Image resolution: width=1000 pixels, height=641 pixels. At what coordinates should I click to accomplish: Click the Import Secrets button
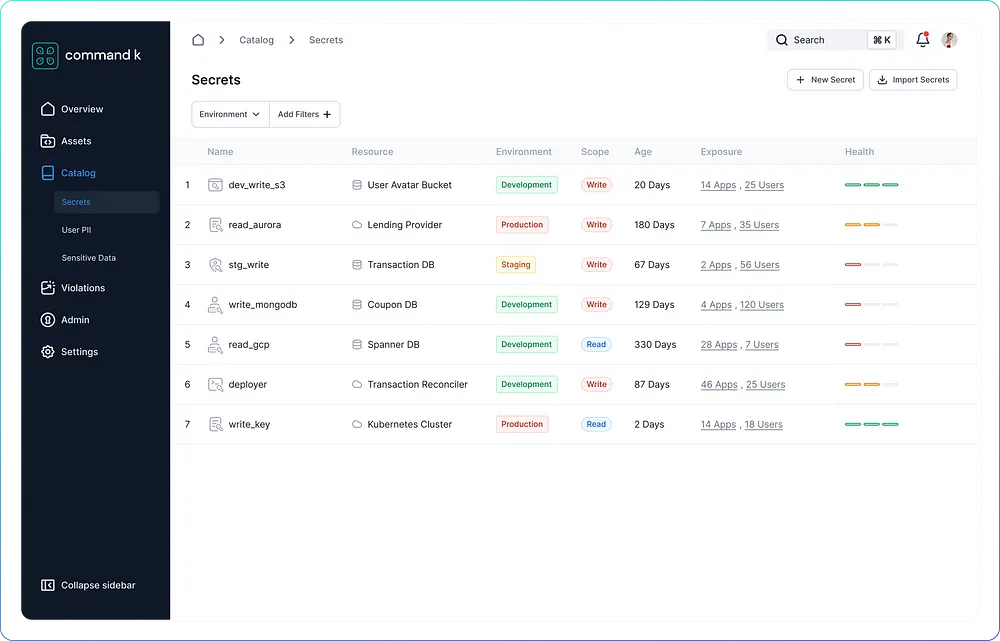coord(912,80)
